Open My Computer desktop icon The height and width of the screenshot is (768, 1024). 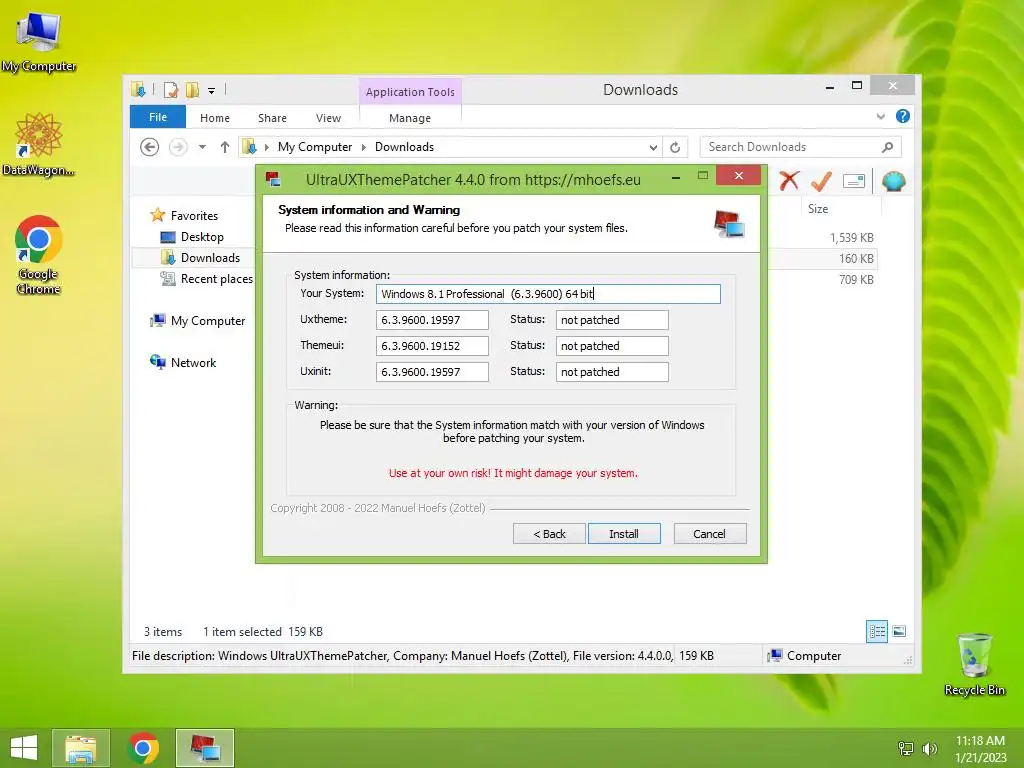[39, 42]
